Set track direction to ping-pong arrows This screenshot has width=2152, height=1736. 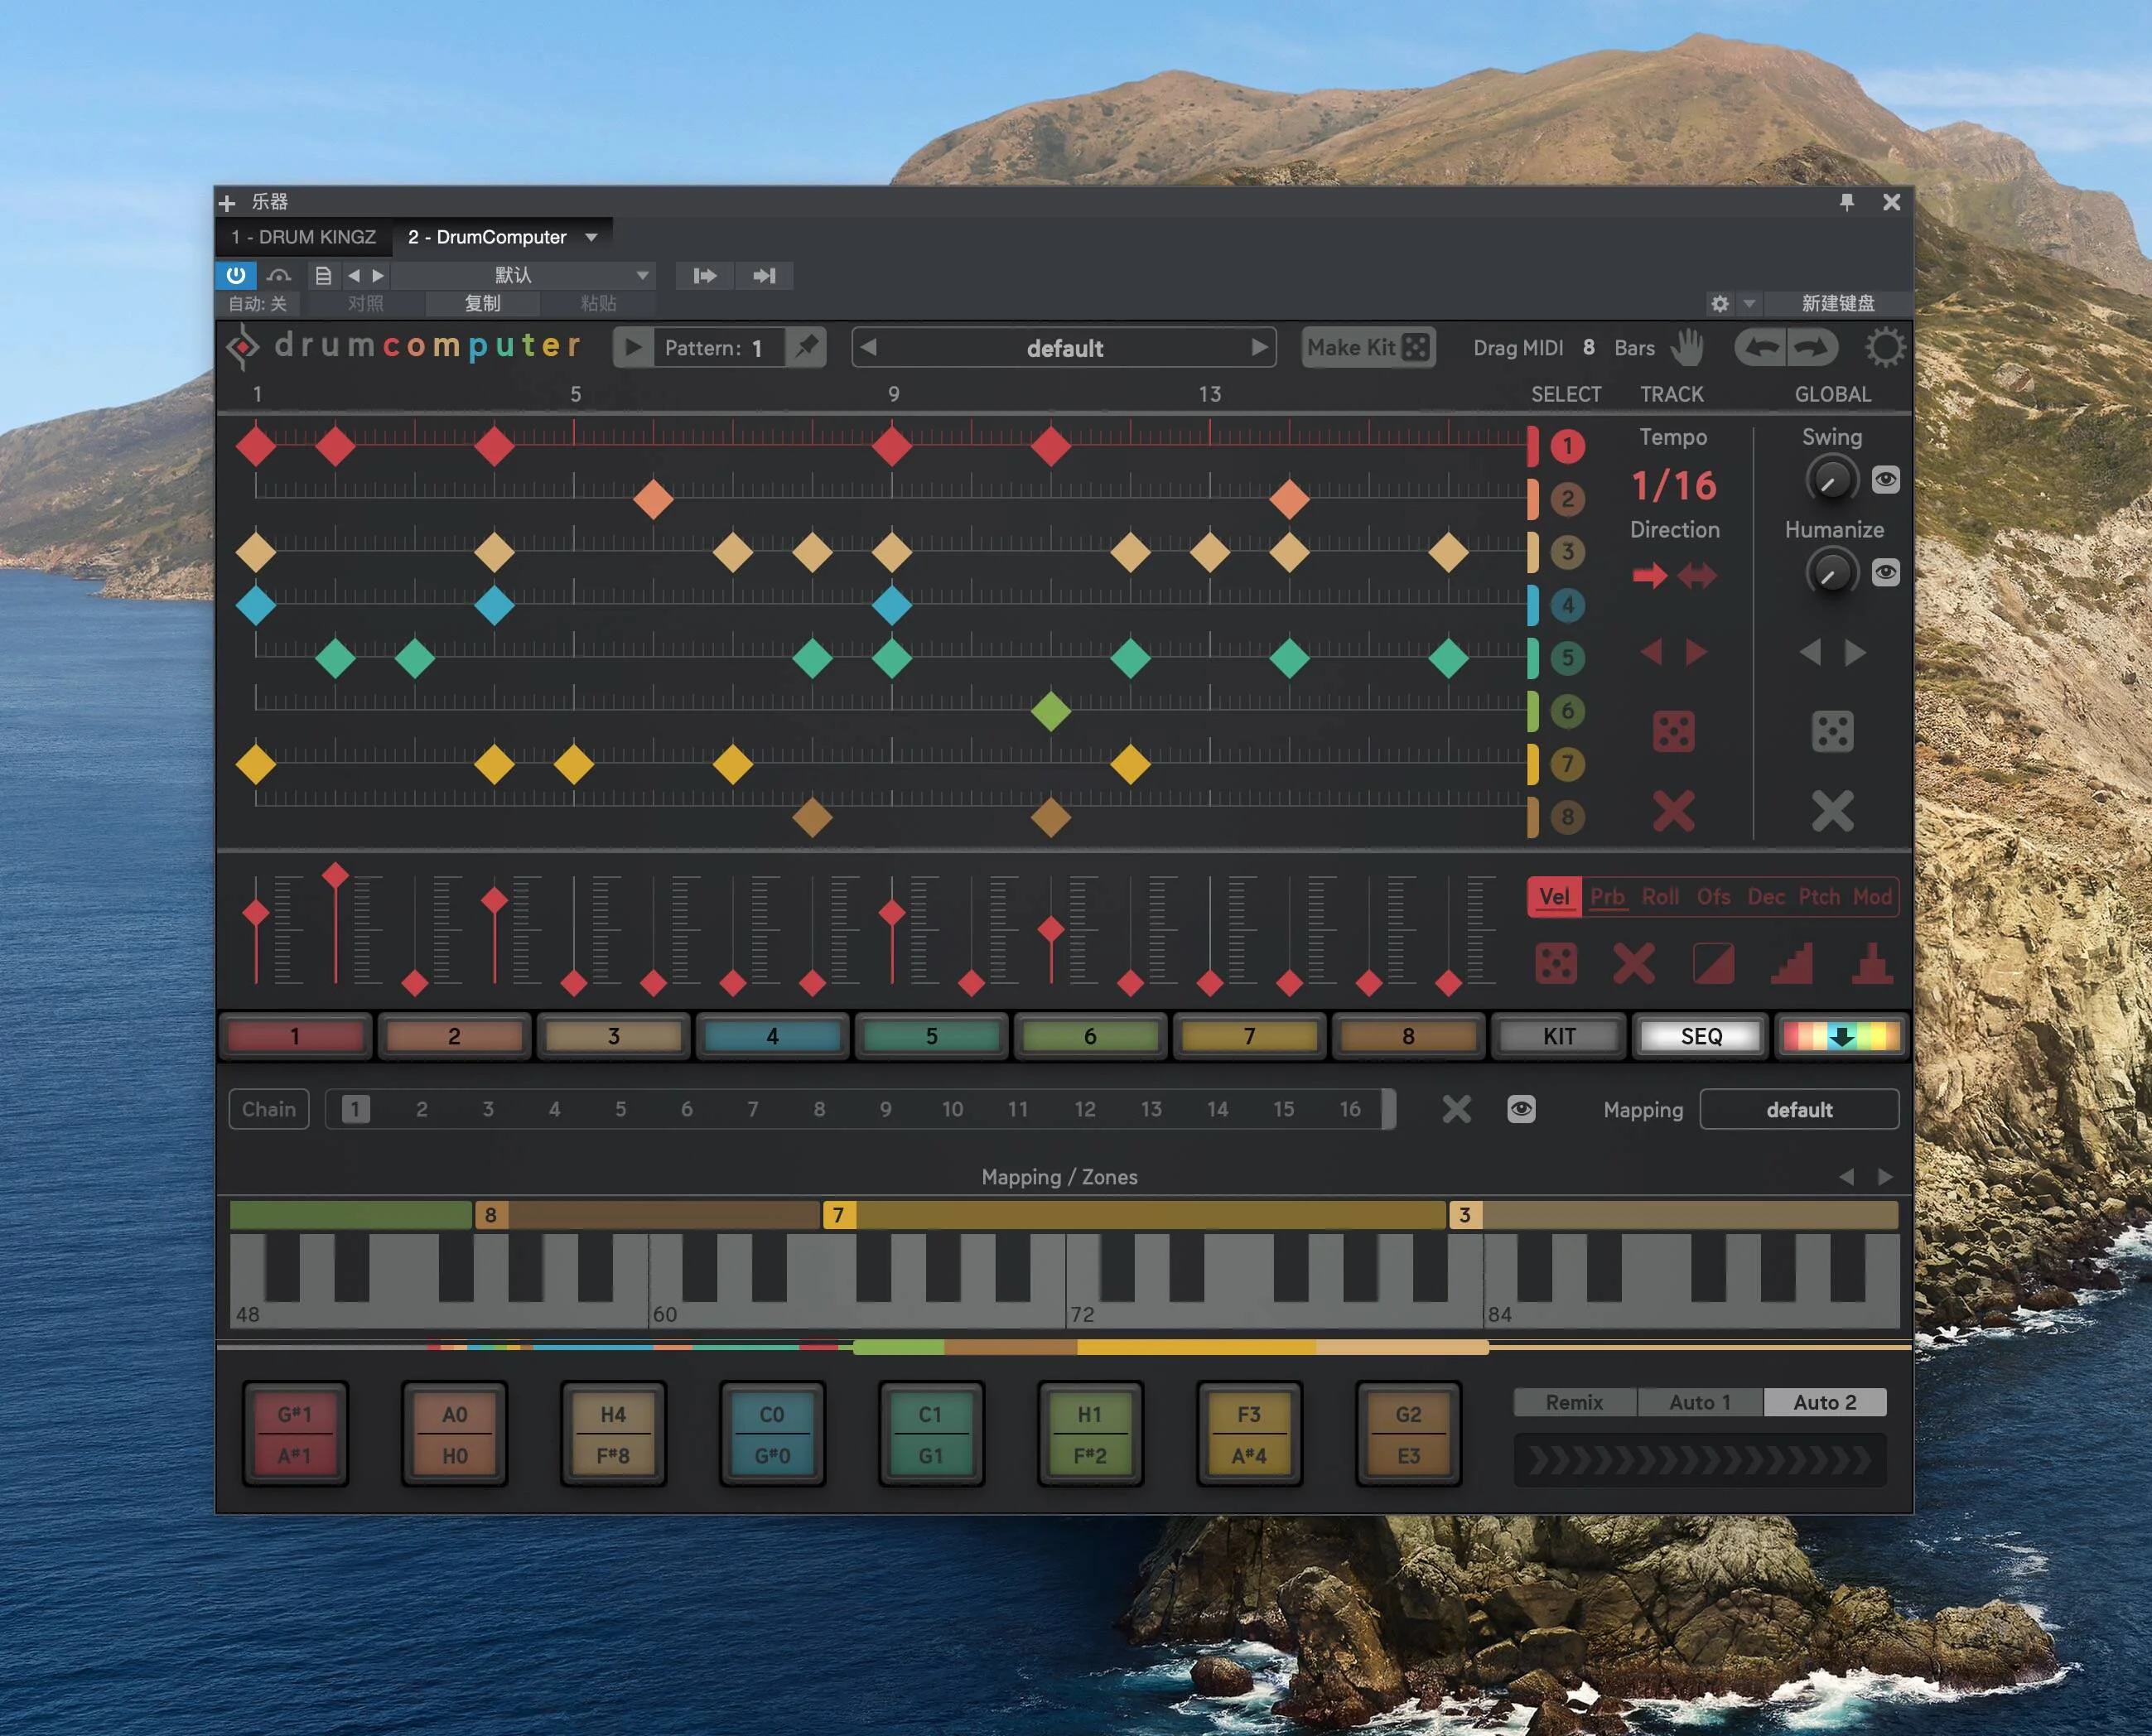pos(1697,575)
